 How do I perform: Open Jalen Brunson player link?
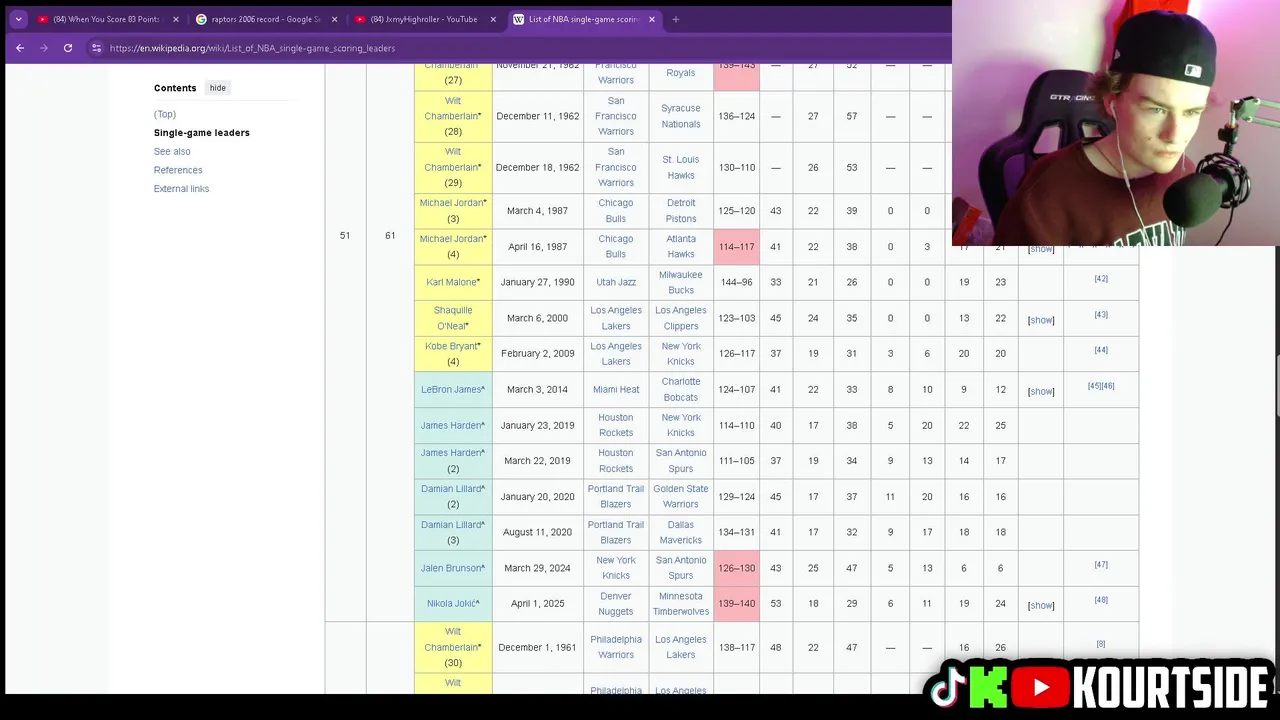[x=450, y=568]
